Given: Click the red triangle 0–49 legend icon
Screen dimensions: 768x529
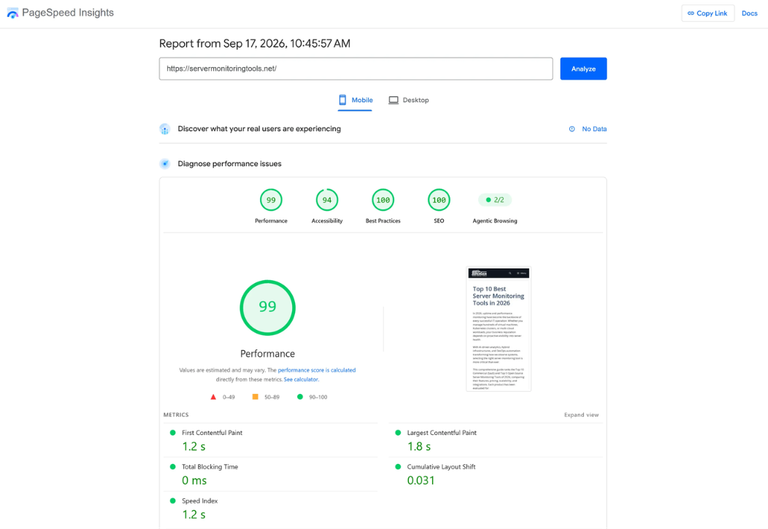Looking at the screenshot, I should pos(213,397).
